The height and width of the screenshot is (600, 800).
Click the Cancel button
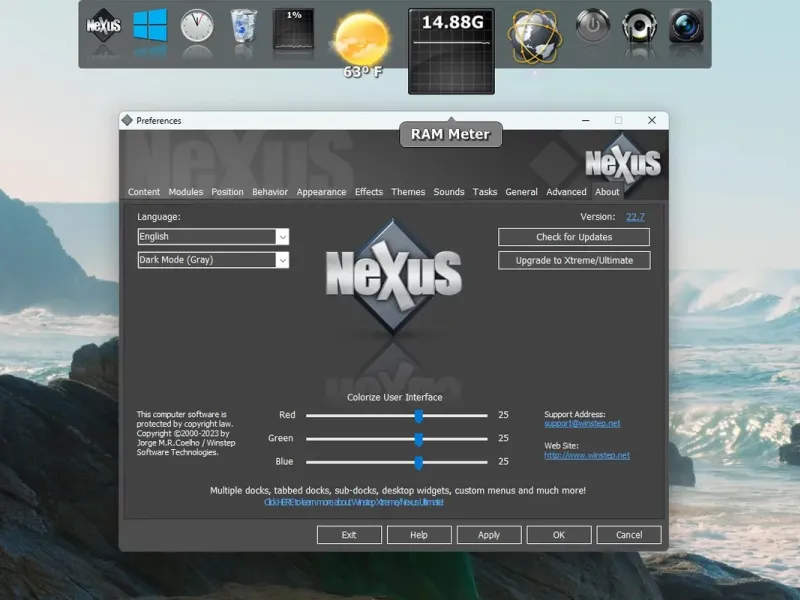[629, 535]
